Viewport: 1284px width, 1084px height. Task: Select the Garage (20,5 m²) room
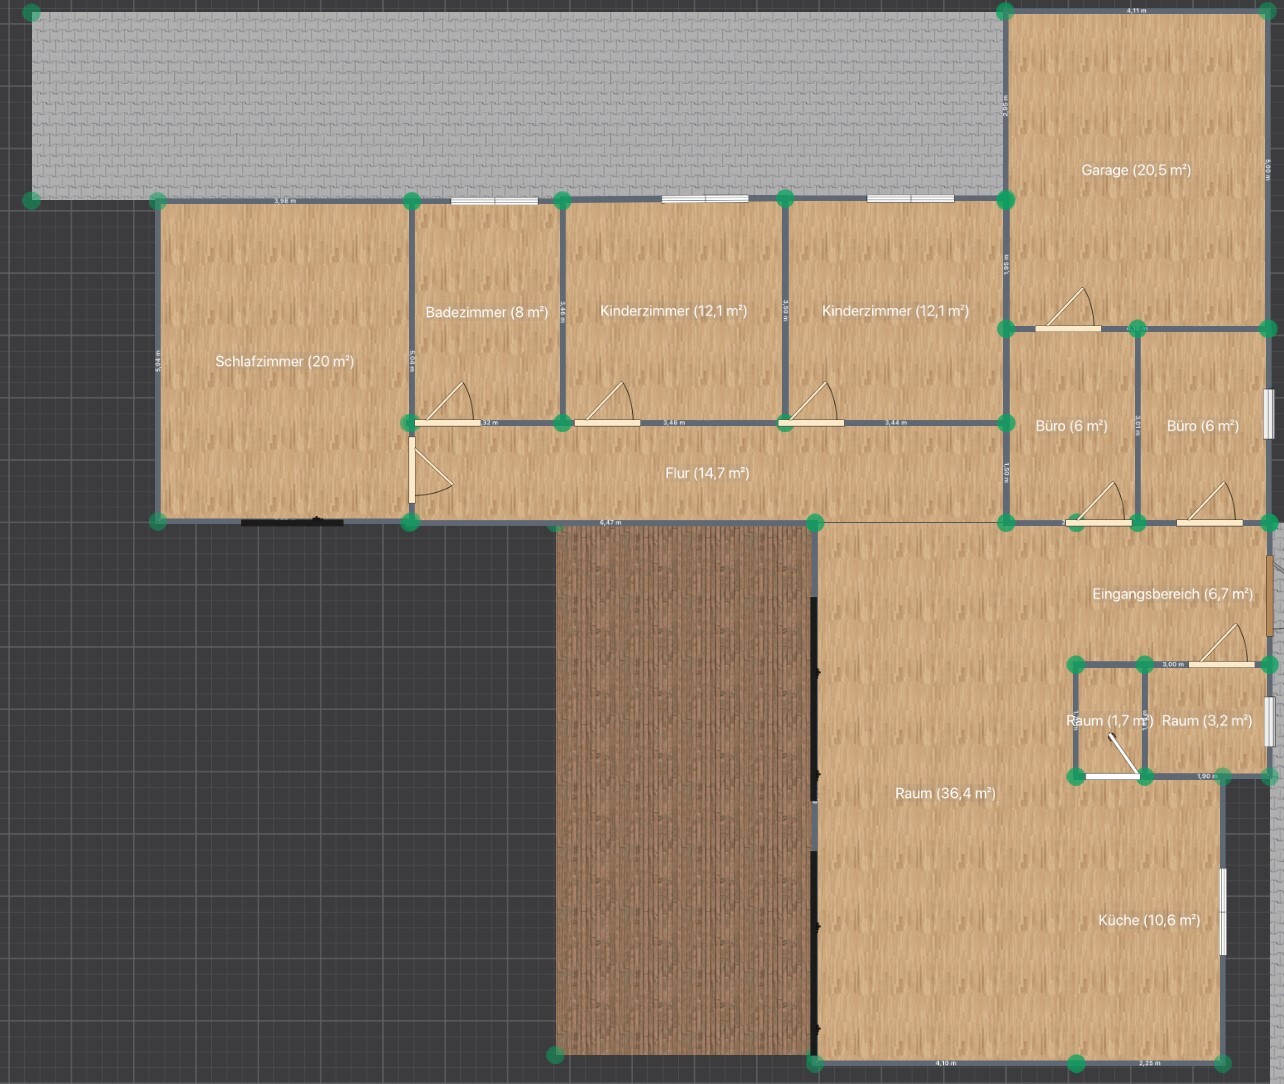coord(1135,170)
